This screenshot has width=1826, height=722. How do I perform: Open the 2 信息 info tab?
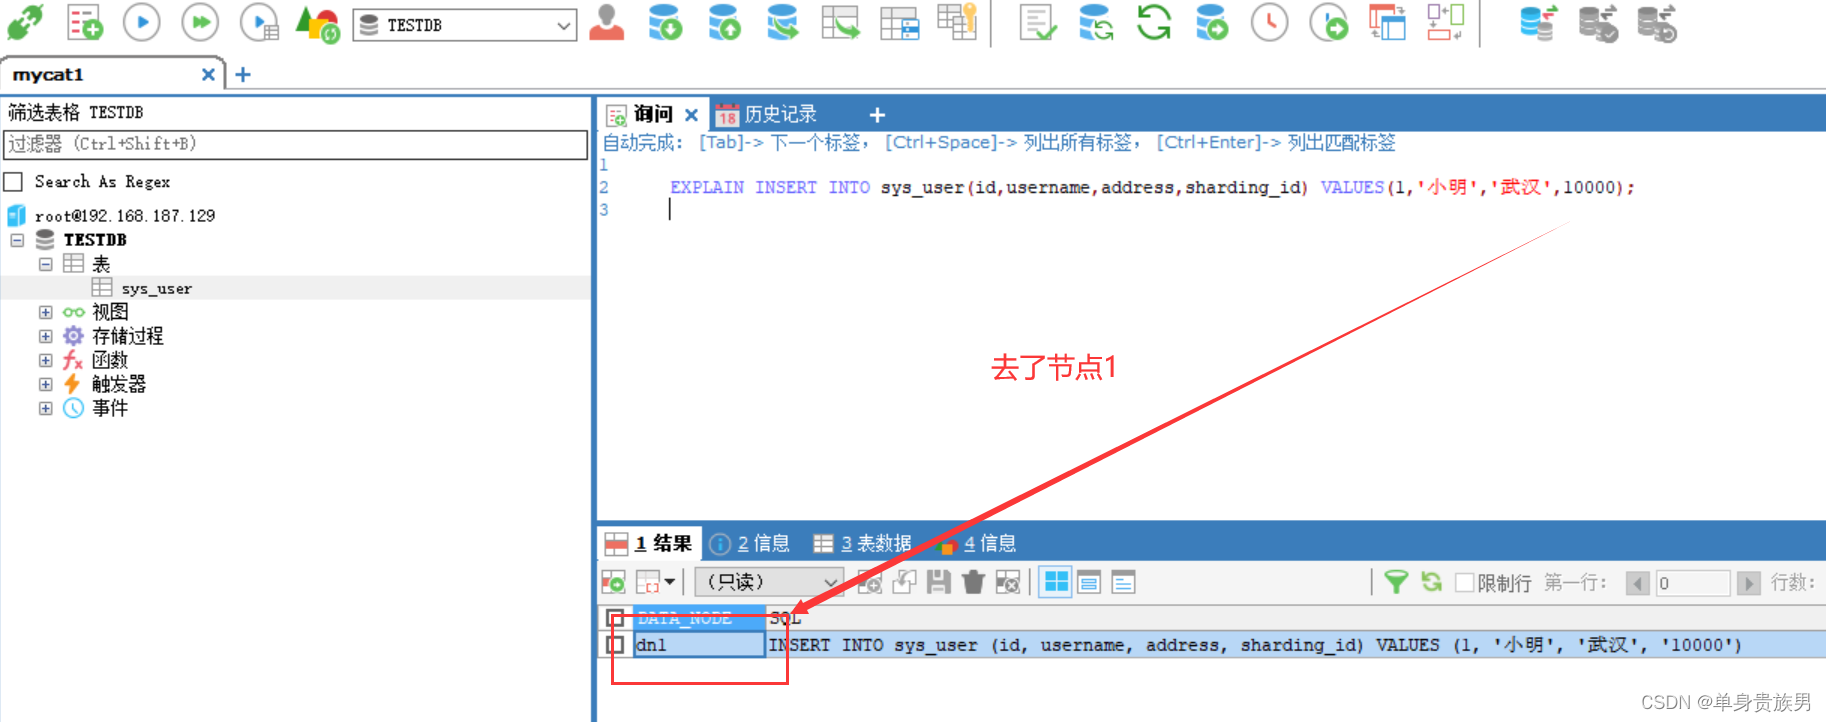tap(750, 543)
